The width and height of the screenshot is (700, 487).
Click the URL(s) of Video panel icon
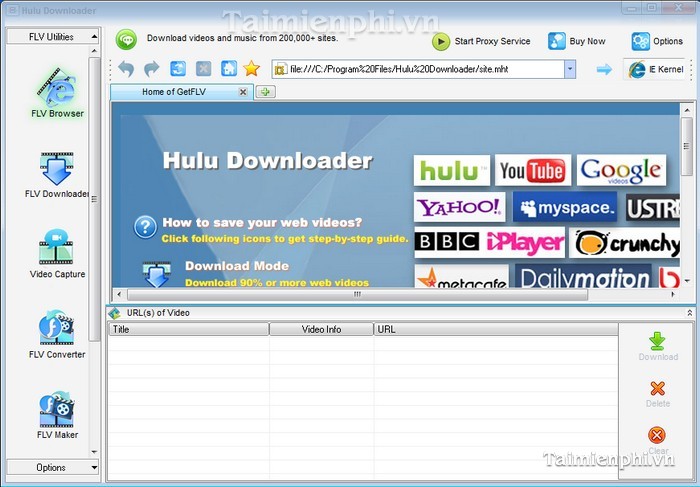[115, 313]
